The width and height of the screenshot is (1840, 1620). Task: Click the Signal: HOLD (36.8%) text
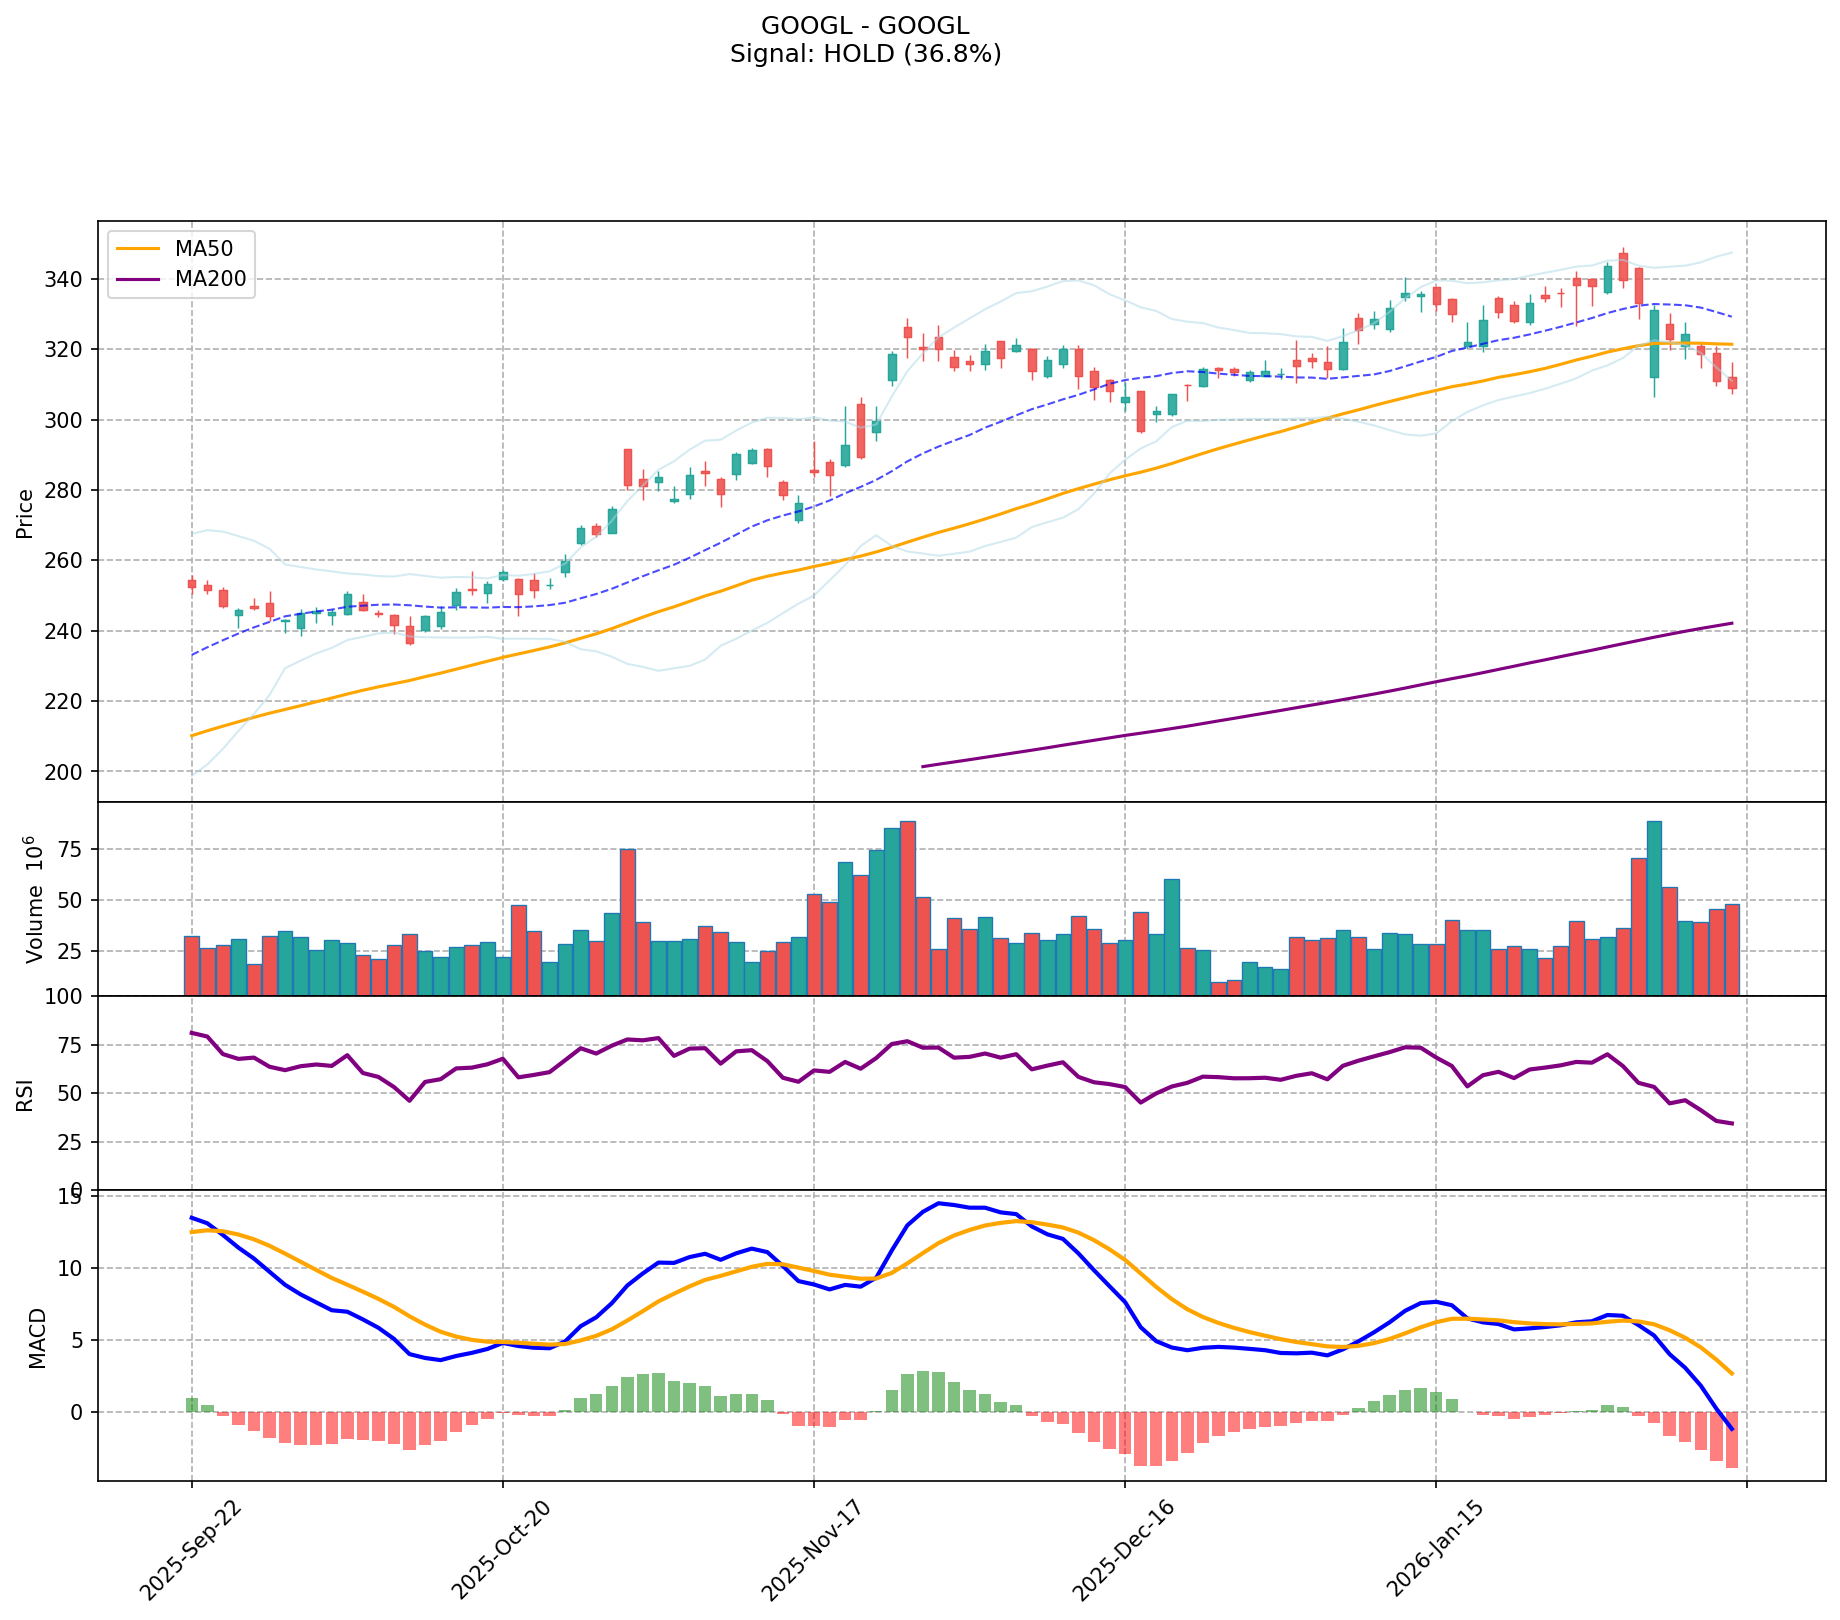(x=865, y=54)
